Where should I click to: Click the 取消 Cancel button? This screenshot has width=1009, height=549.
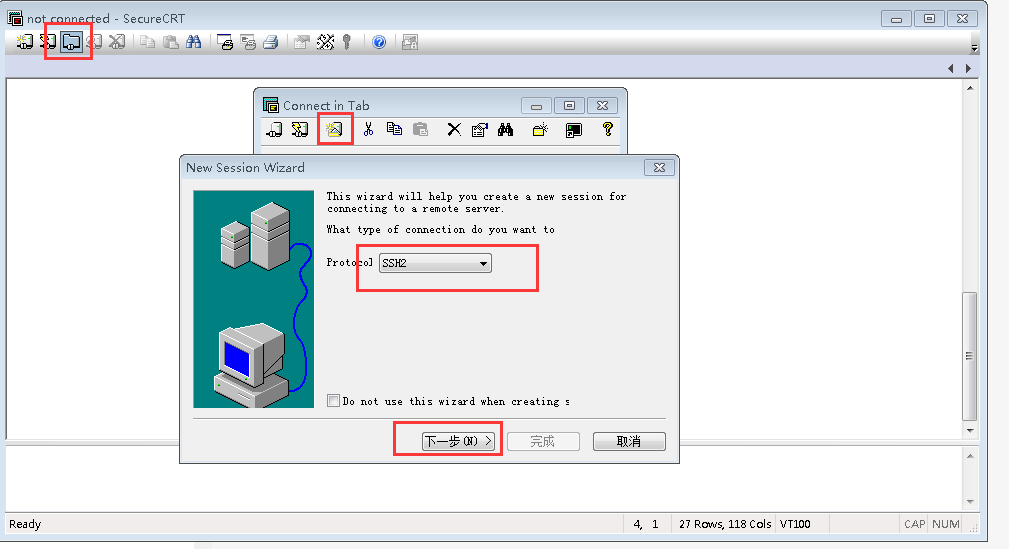(629, 441)
